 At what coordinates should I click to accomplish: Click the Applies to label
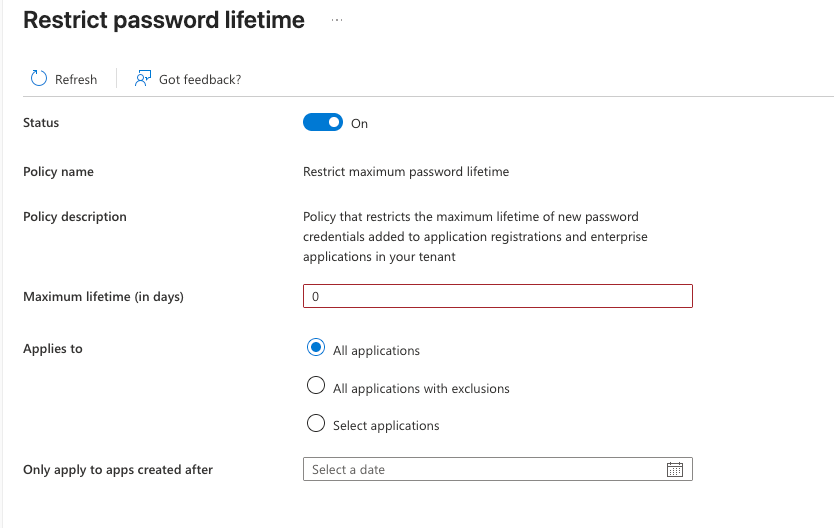click(53, 349)
